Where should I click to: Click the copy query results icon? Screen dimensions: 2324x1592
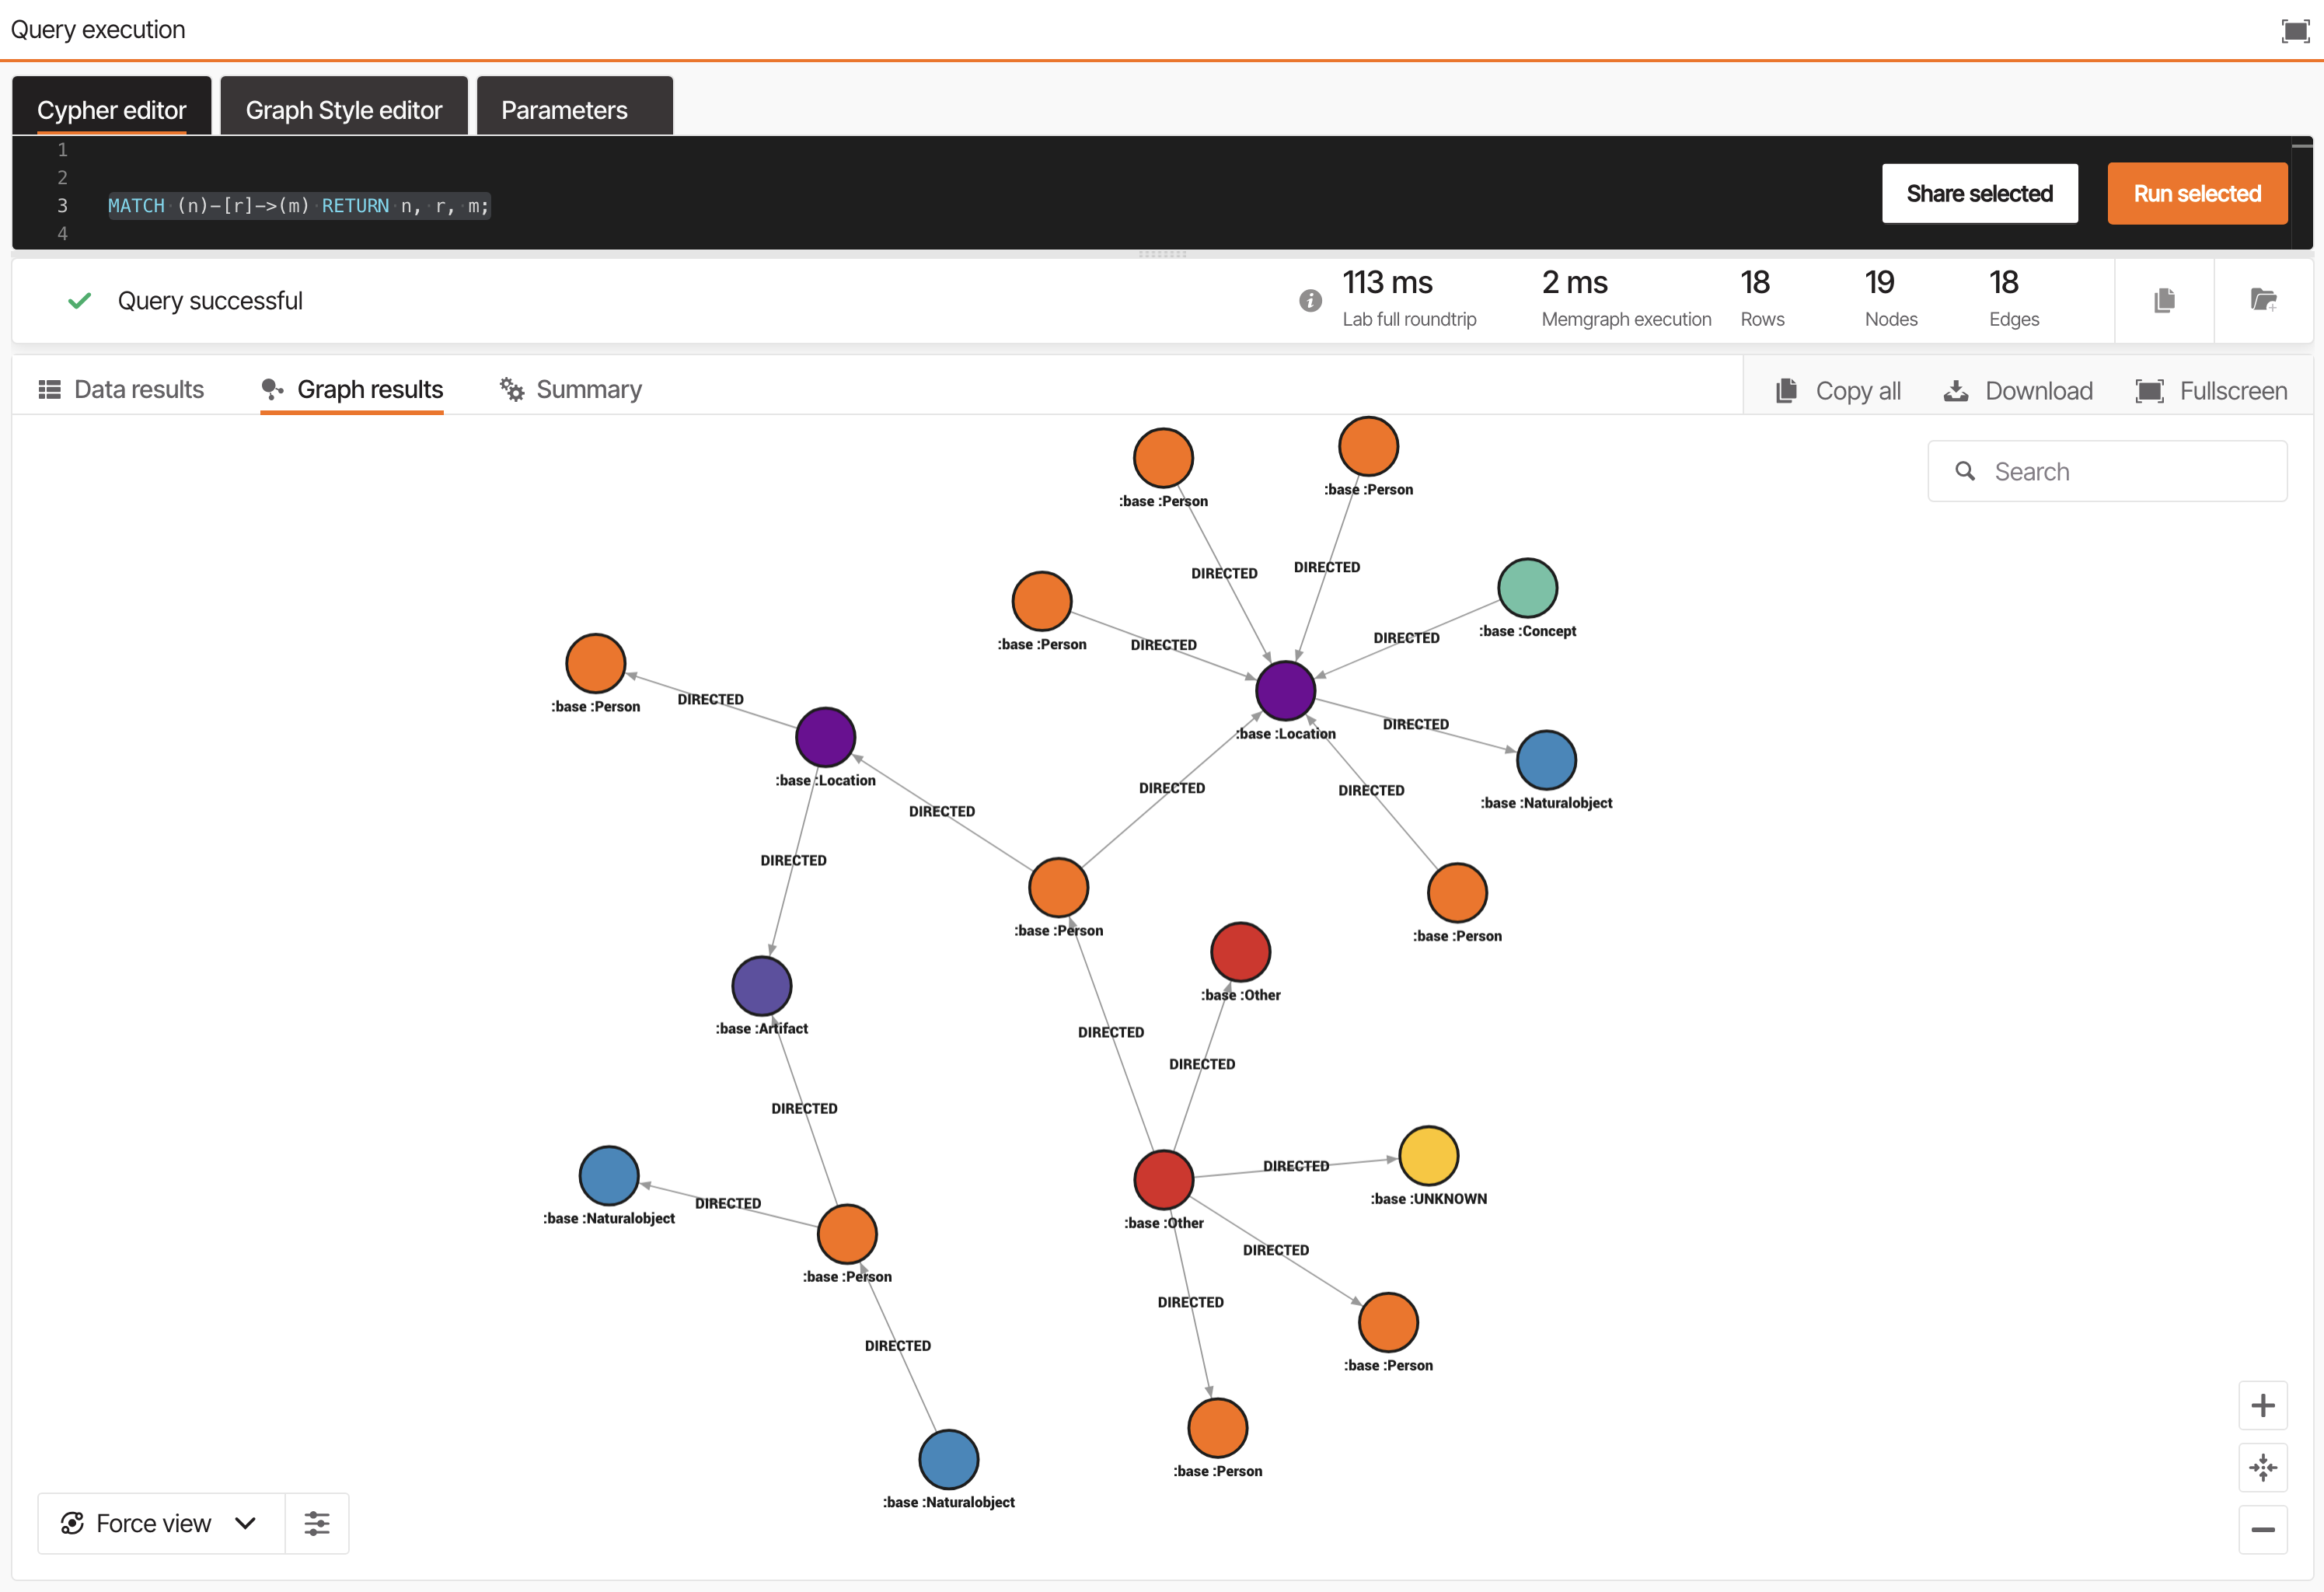2164,300
